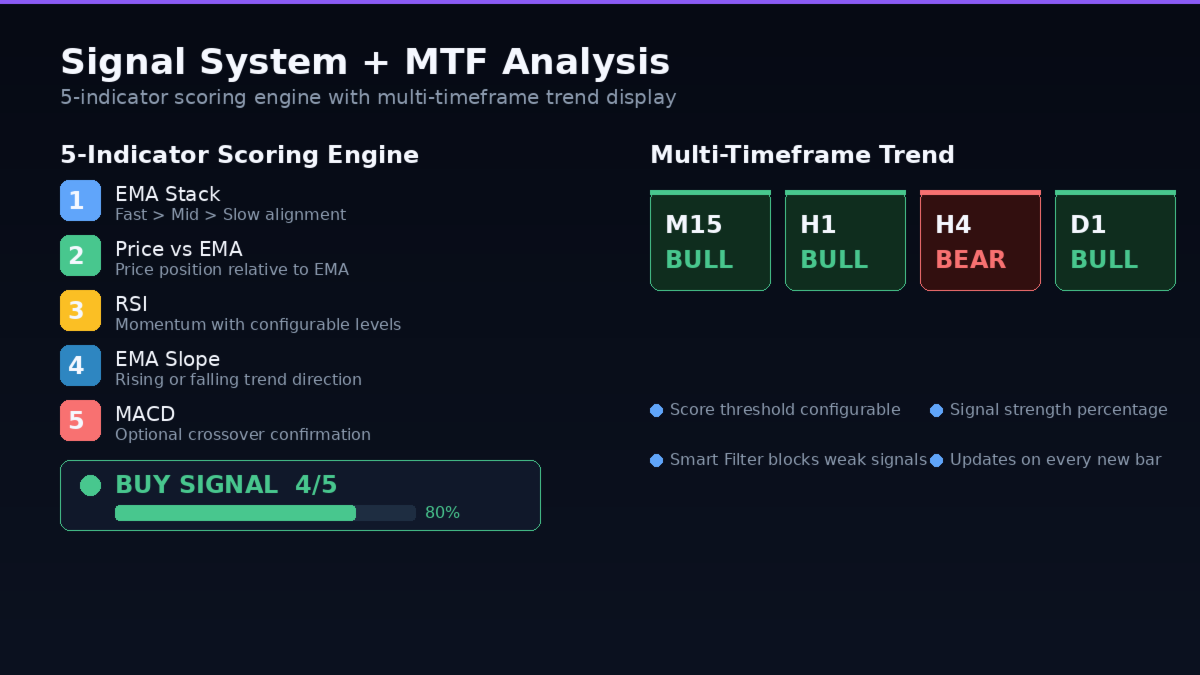Click the 80% signal strength progress bar
Image resolution: width=1200 pixels, height=675 pixels.
[x=265, y=513]
